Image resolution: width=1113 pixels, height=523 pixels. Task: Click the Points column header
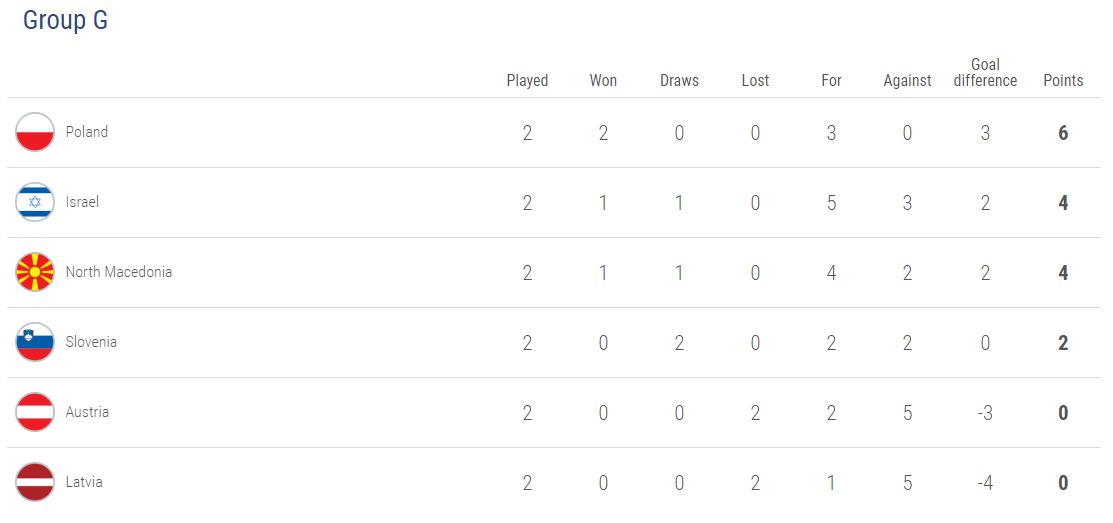point(1063,81)
